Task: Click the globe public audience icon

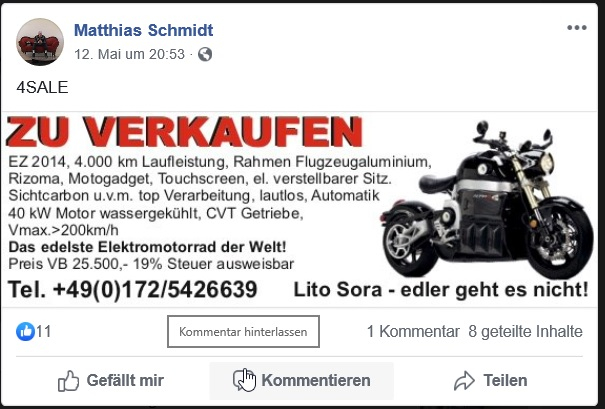Action: (205, 54)
